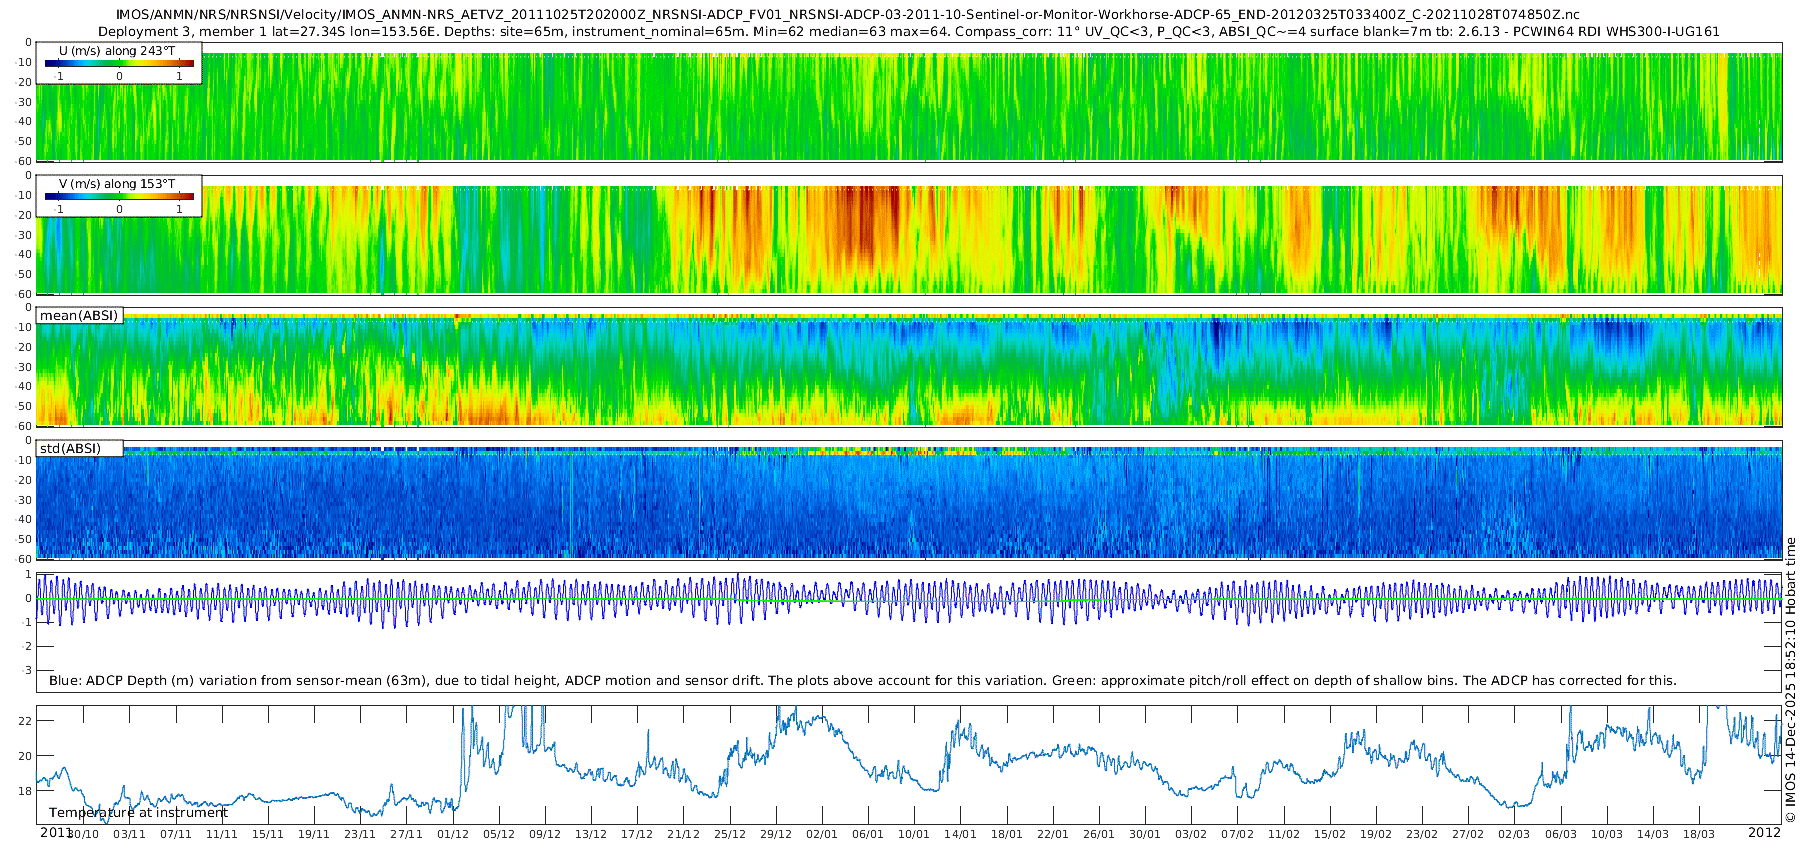Click the vertical IMOS copyright timestamp text
1800x850 pixels.
tap(1790, 680)
